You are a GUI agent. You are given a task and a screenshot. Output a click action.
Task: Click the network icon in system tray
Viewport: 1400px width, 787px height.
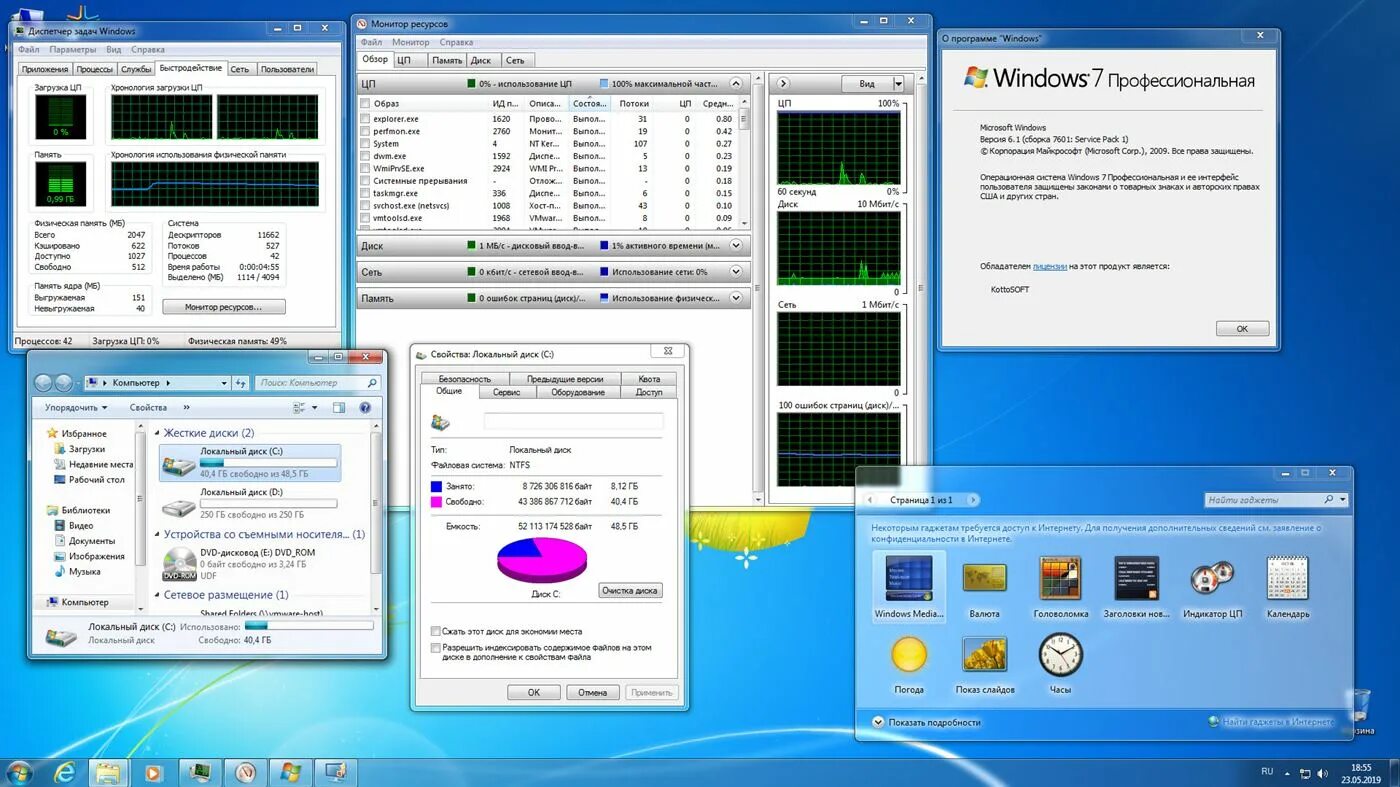1304,773
